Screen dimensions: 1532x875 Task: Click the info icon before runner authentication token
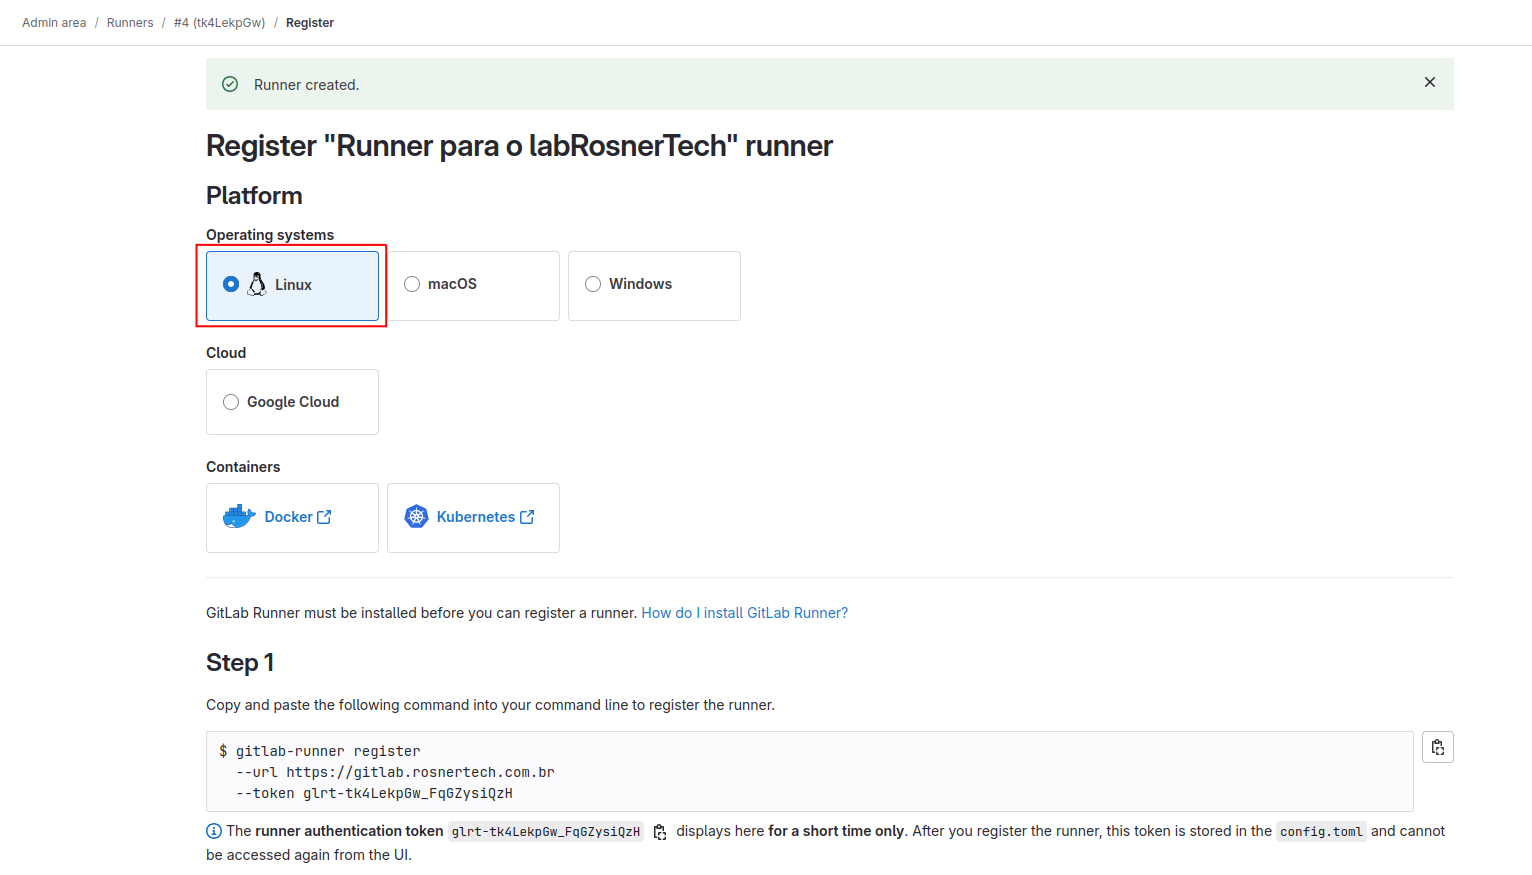[214, 831]
